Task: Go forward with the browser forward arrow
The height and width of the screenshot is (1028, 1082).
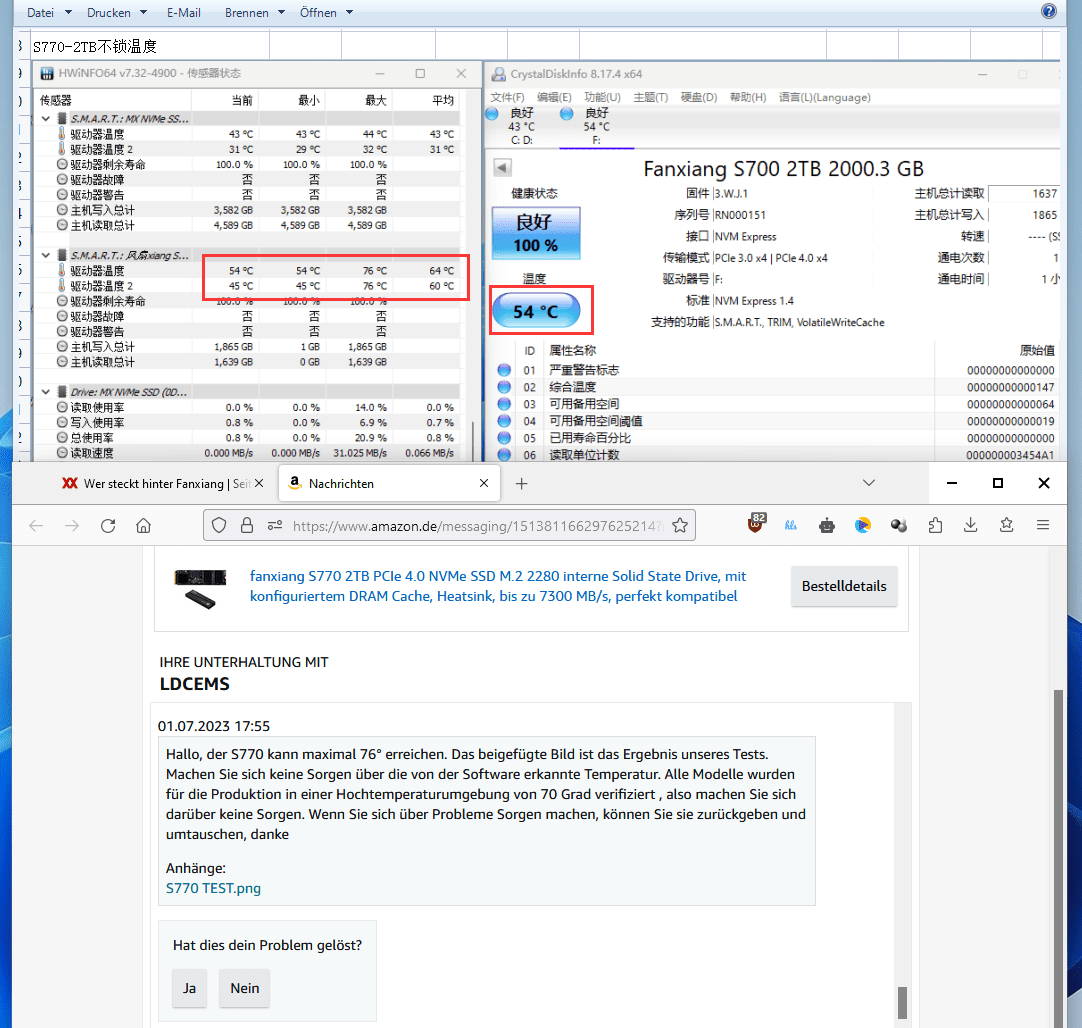Action: pyautogui.click(x=72, y=526)
